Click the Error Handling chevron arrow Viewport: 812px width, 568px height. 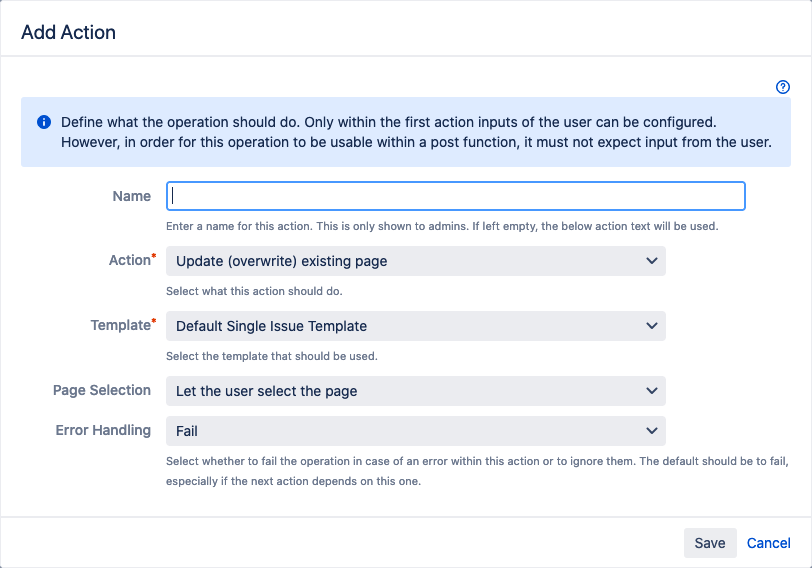pyautogui.click(x=652, y=431)
